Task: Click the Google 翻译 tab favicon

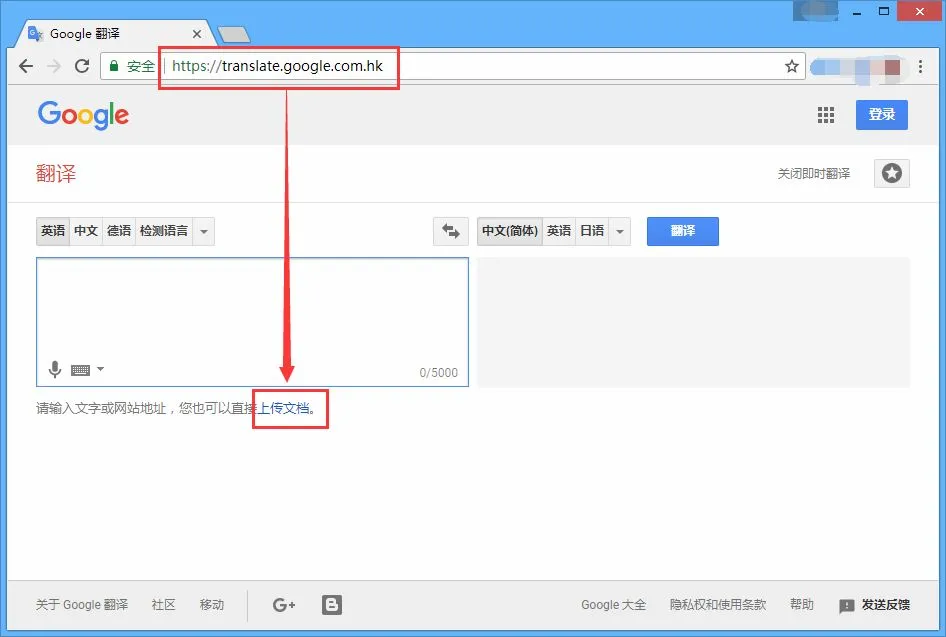Action: pyautogui.click(x=36, y=34)
